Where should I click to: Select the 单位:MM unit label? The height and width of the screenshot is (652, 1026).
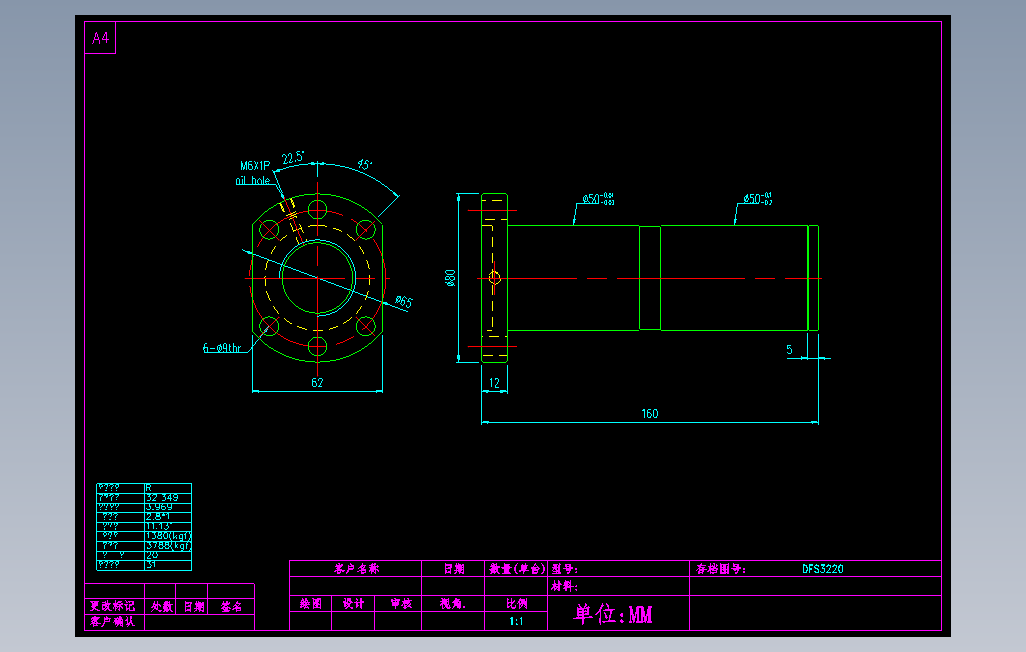[613, 614]
